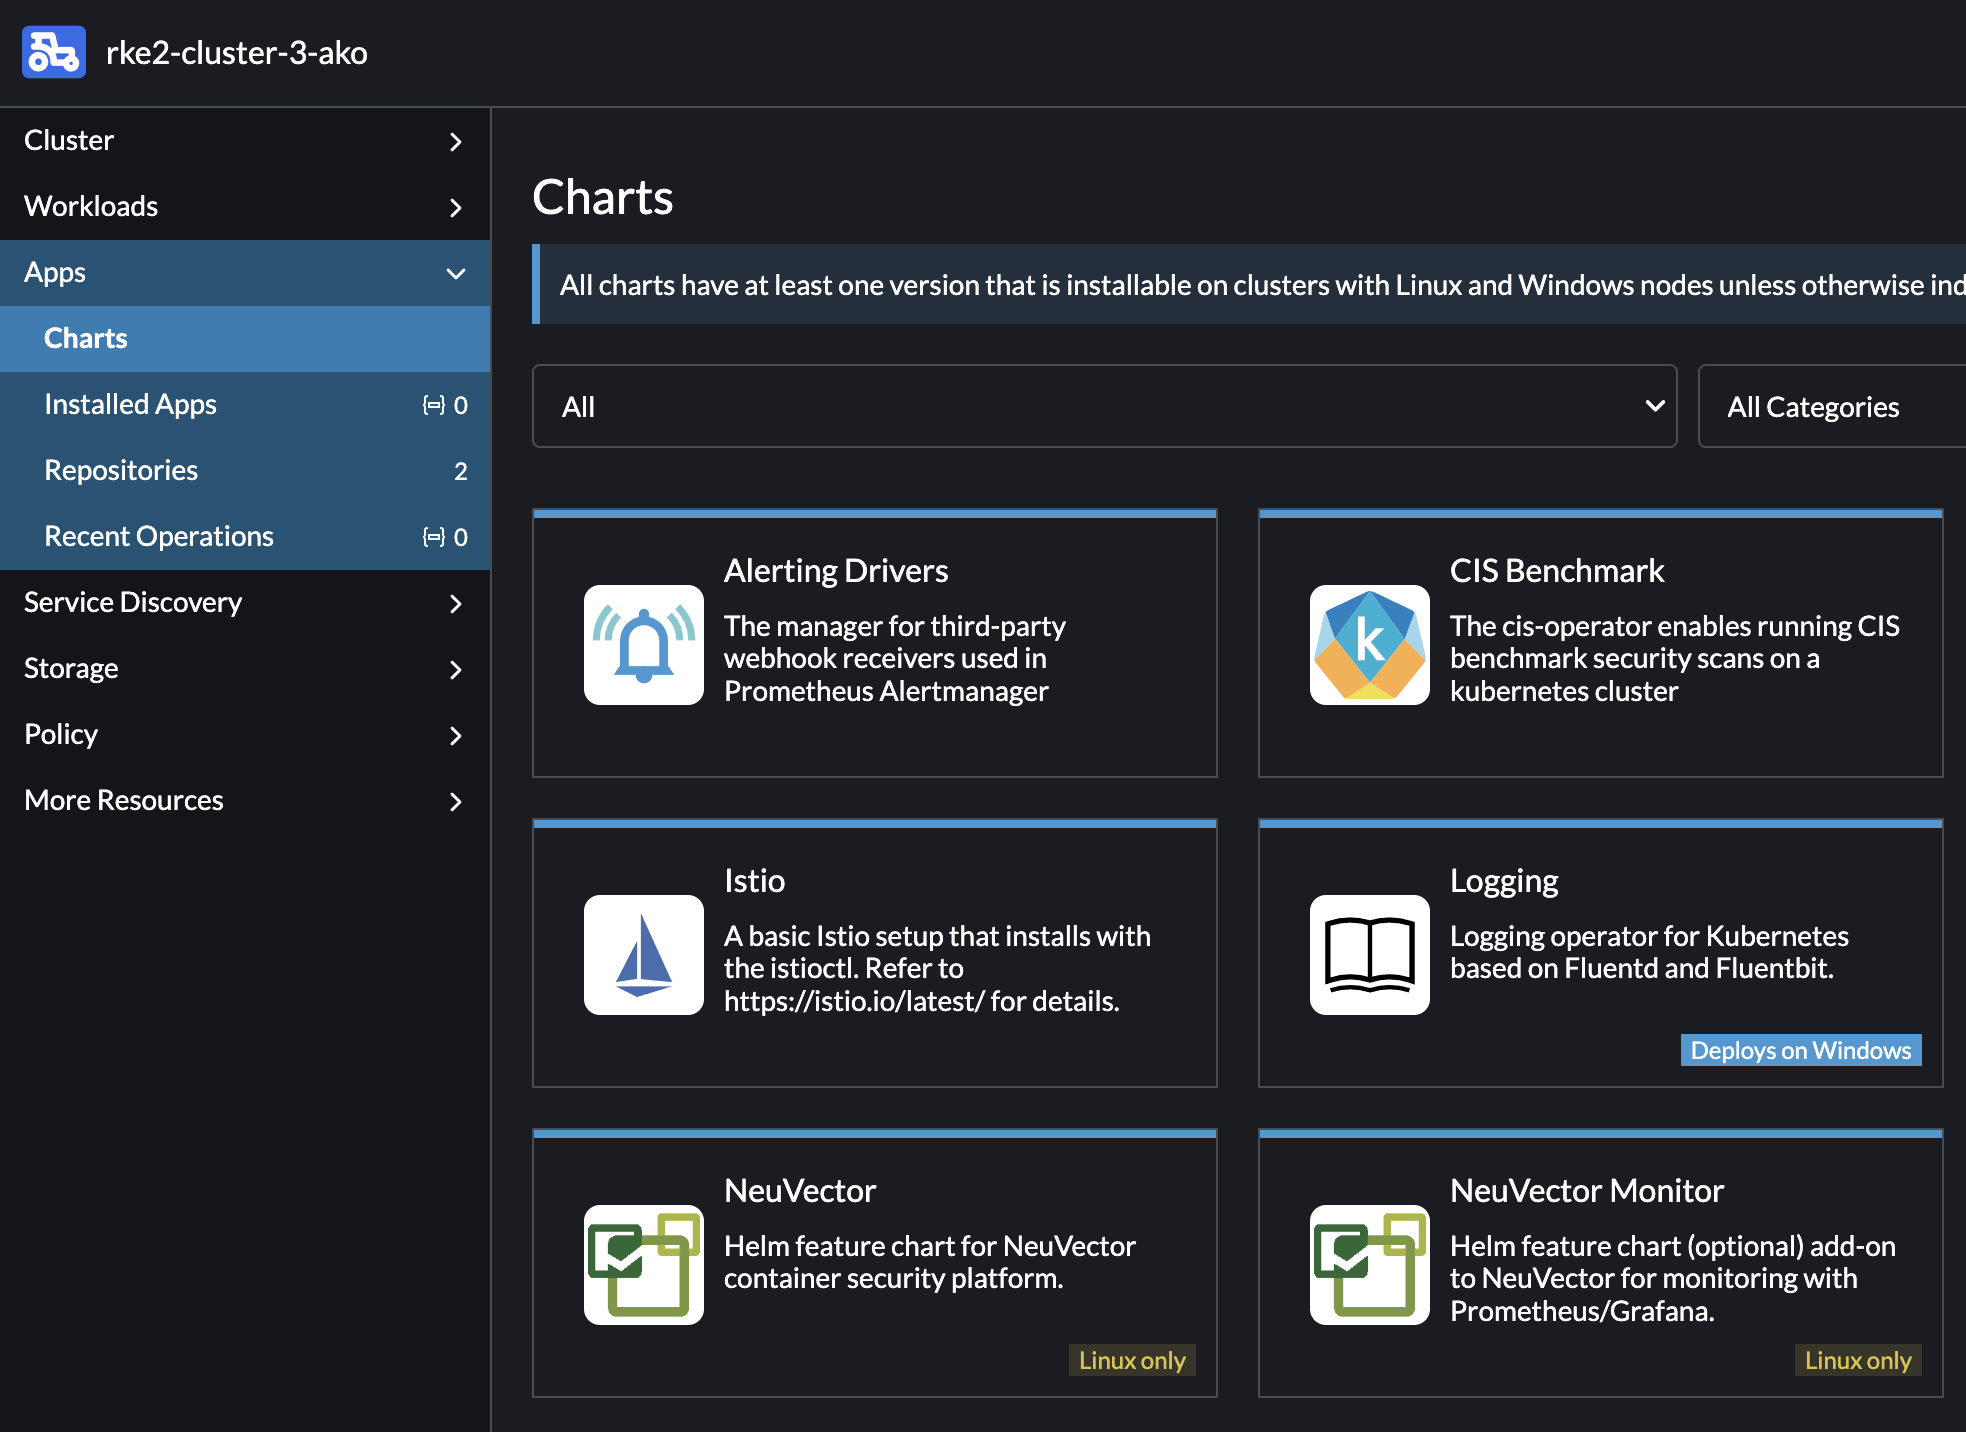Open the Policy navigation group
This screenshot has width=1966, height=1432.
(245, 735)
